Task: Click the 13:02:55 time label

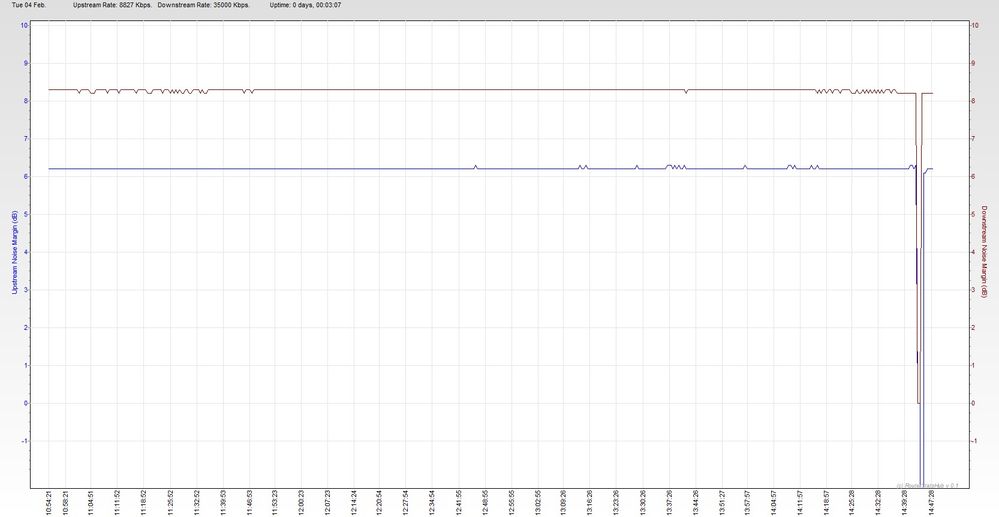Action: click(x=538, y=503)
